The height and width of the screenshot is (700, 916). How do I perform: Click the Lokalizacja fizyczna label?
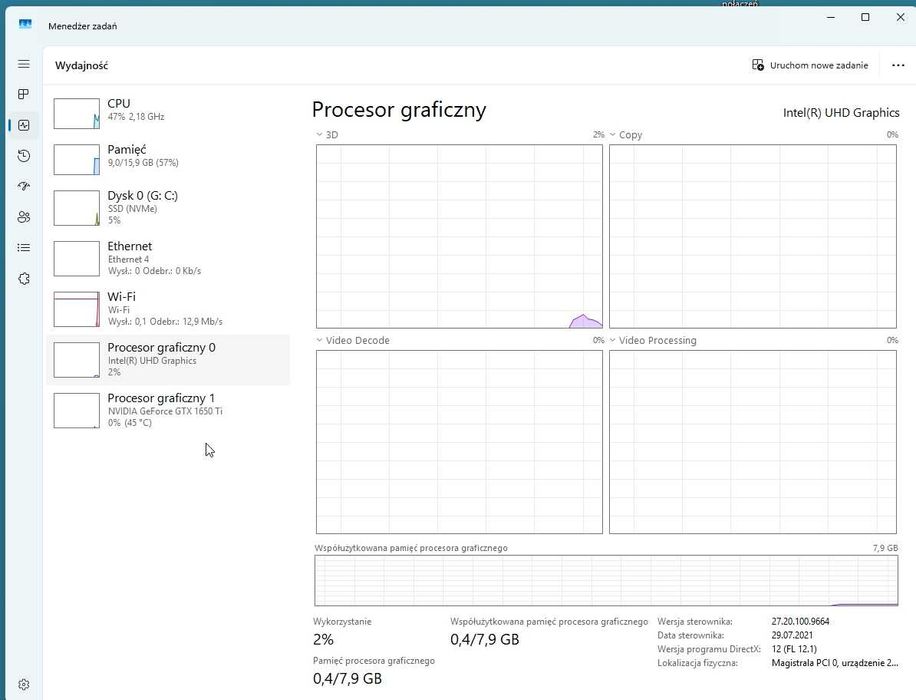698,663
